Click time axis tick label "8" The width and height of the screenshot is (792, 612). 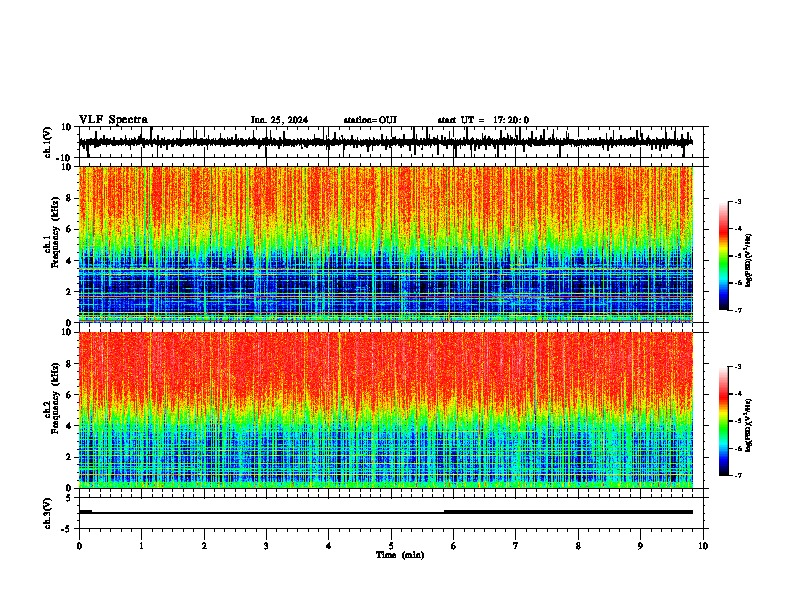(578, 546)
